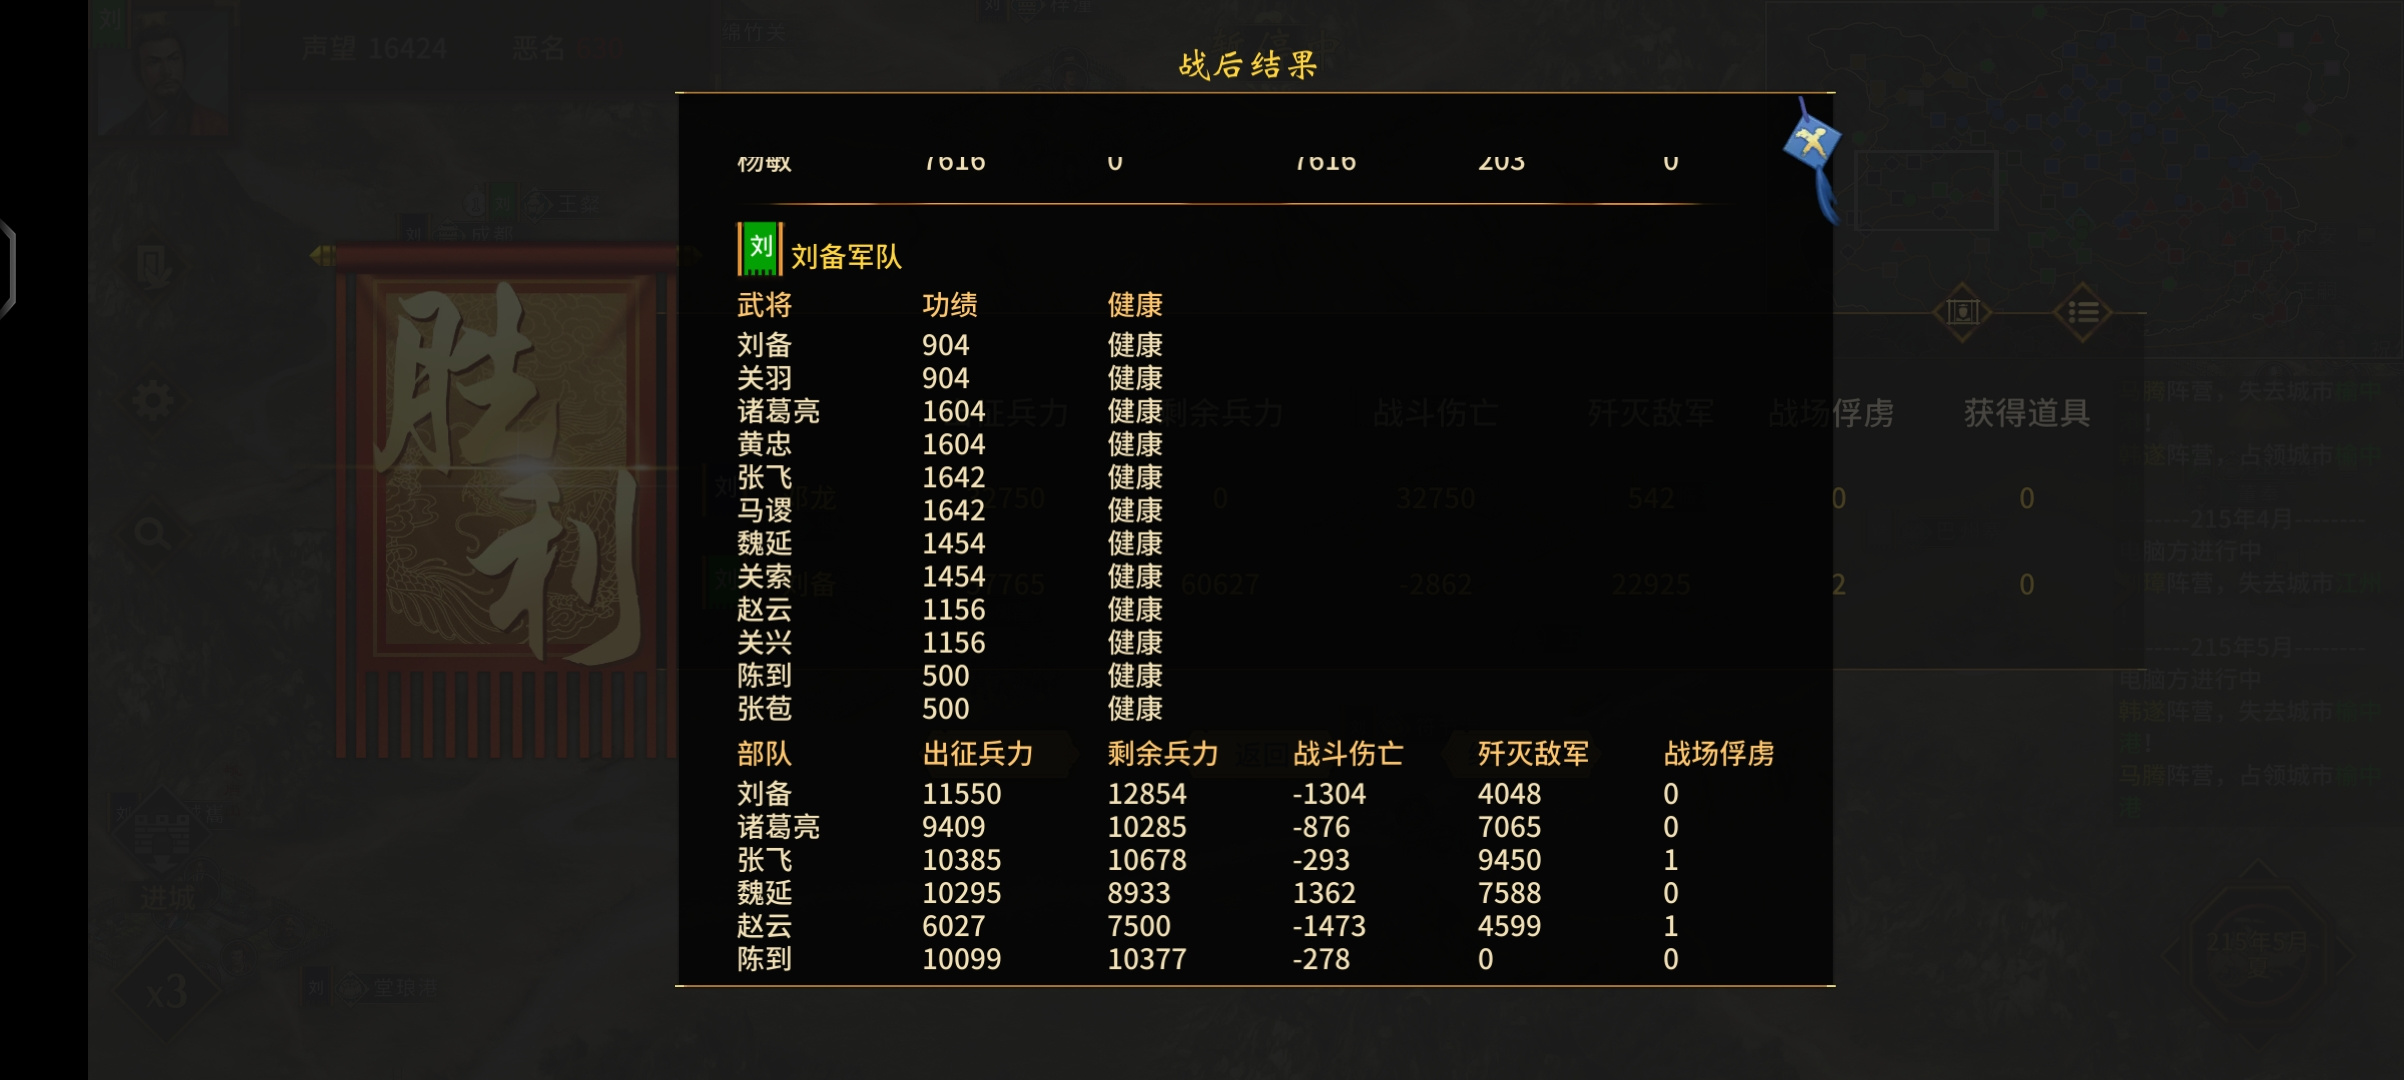Click the 部队 column header
2404x1080 pixels.
(764, 754)
